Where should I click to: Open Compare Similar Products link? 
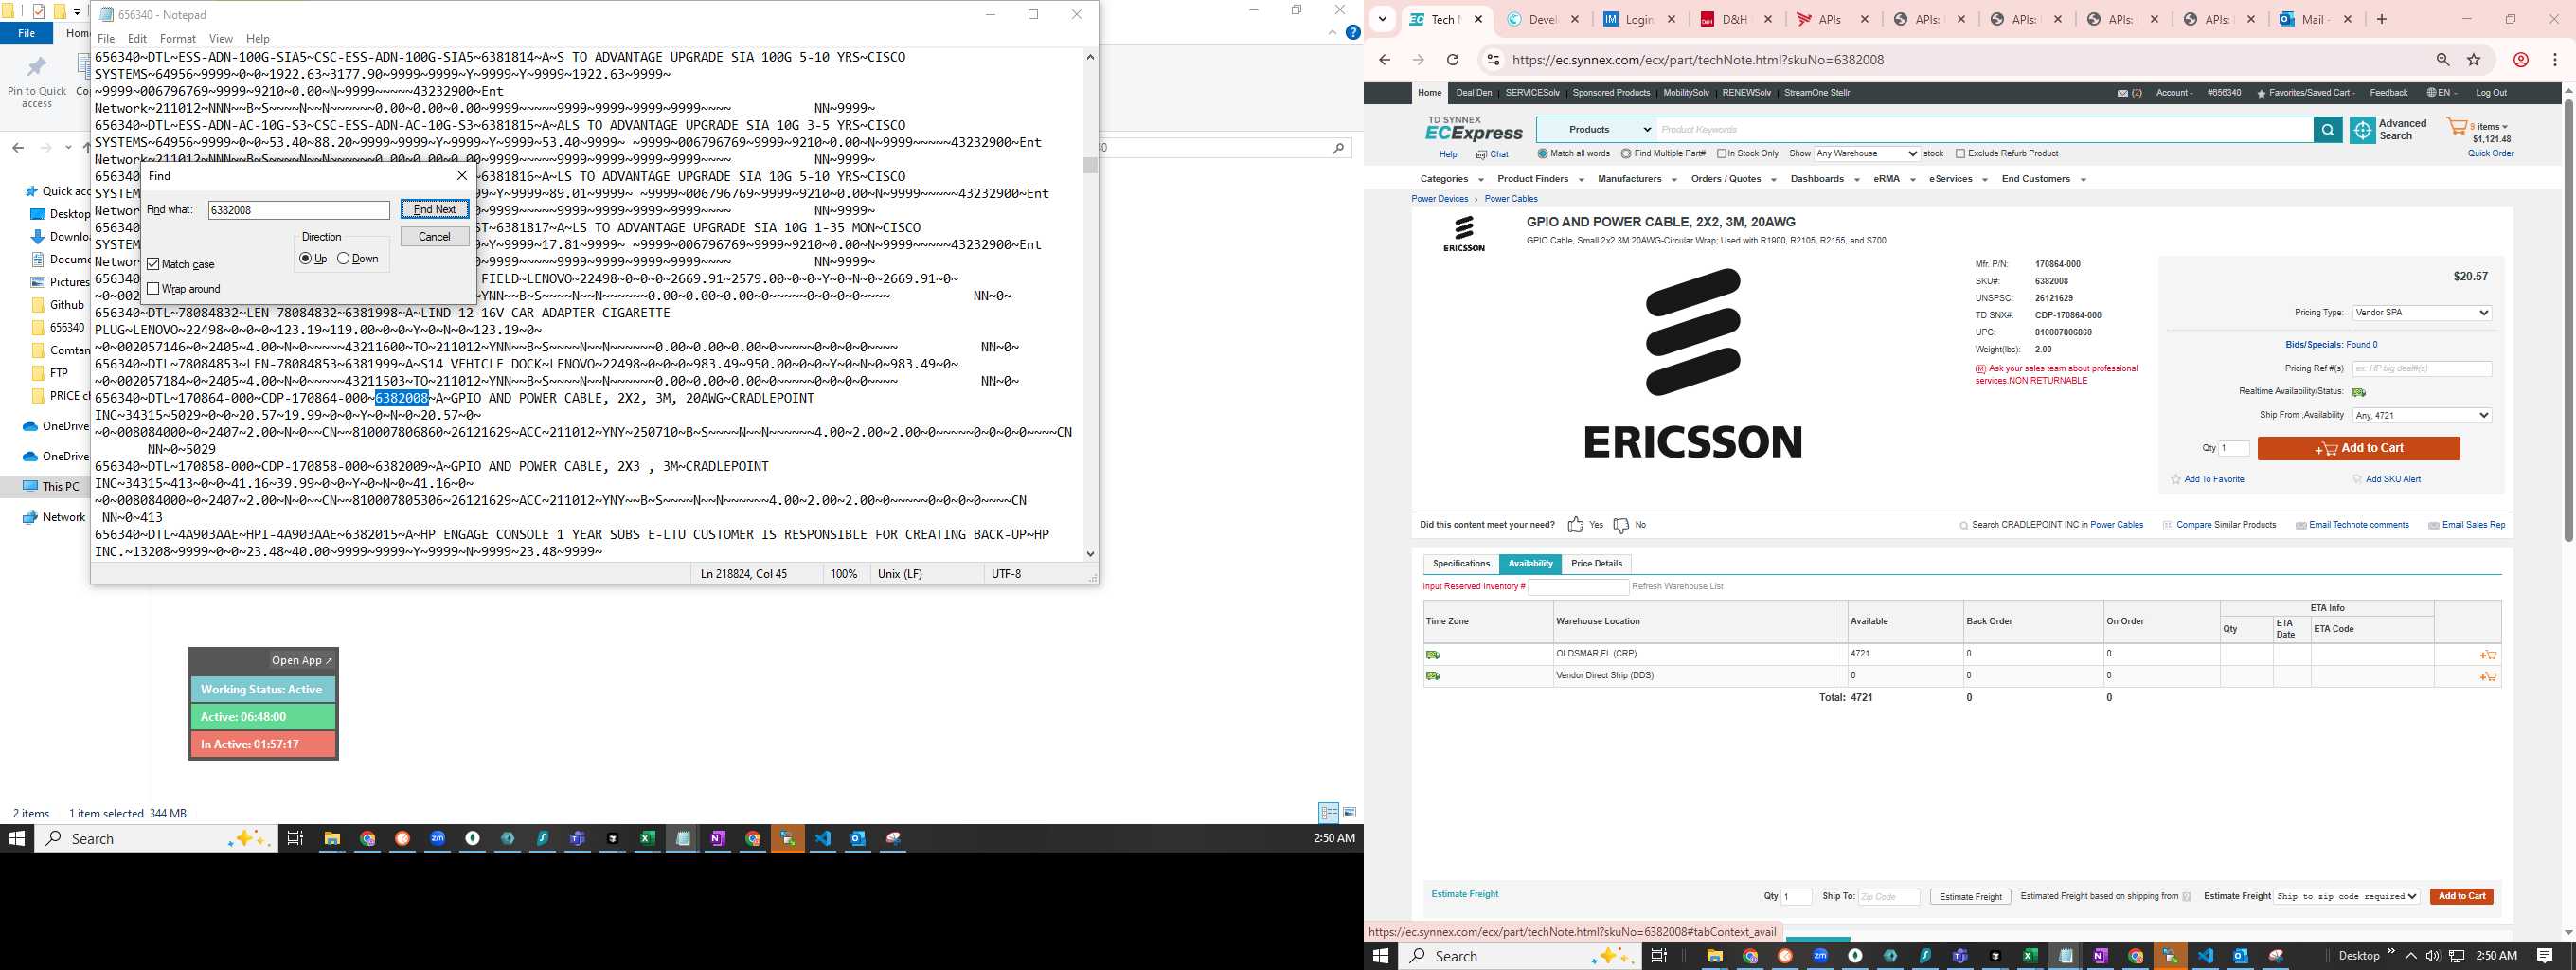(2218, 525)
